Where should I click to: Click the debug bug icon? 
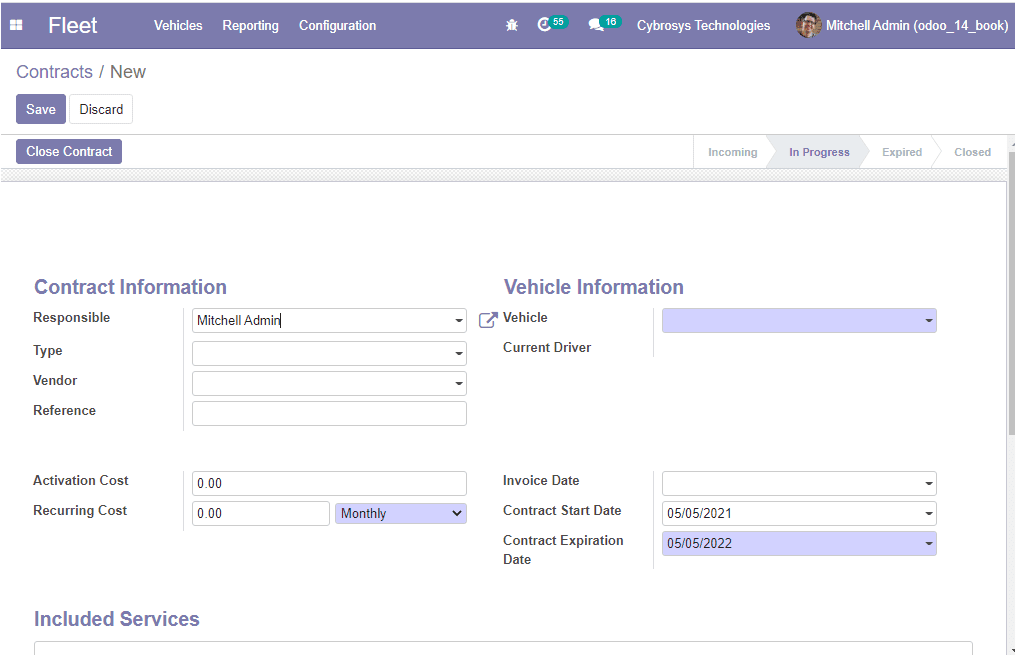[511, 25]
